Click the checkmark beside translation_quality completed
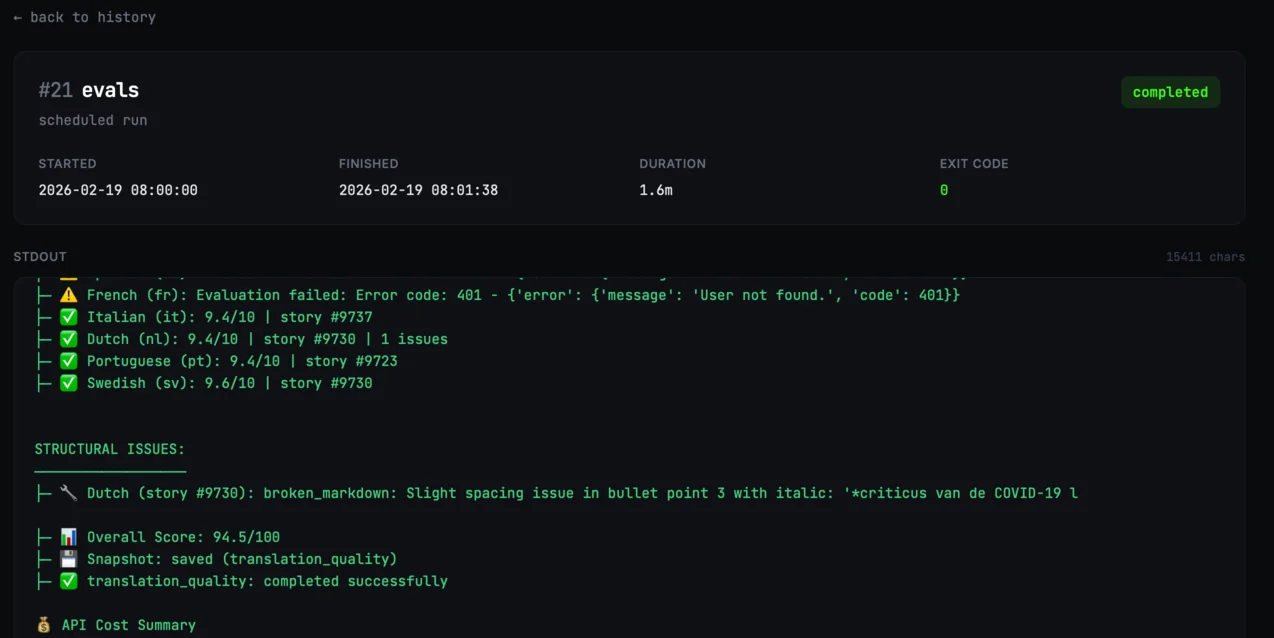 (68, 581)
